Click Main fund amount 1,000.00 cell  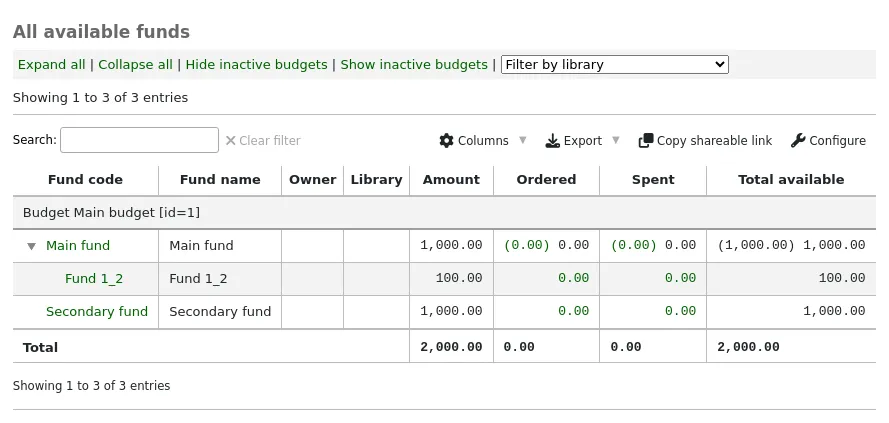coord(451,246)
